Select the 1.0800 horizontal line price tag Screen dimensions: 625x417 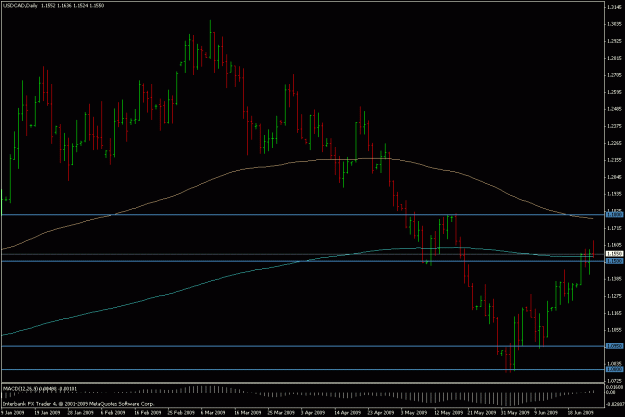614,370
